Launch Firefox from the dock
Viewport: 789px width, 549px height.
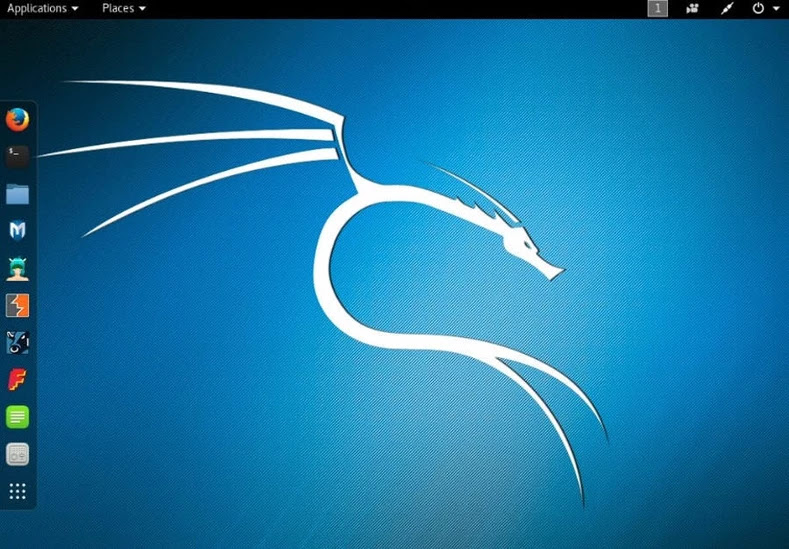point(17,119)
